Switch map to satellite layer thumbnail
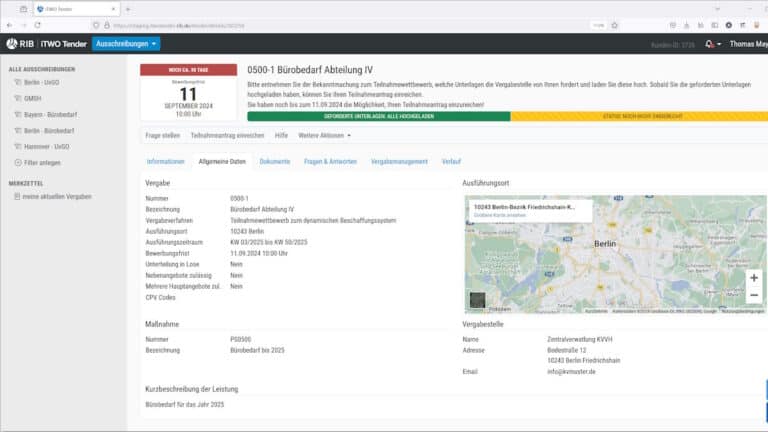 pos(478,300)
